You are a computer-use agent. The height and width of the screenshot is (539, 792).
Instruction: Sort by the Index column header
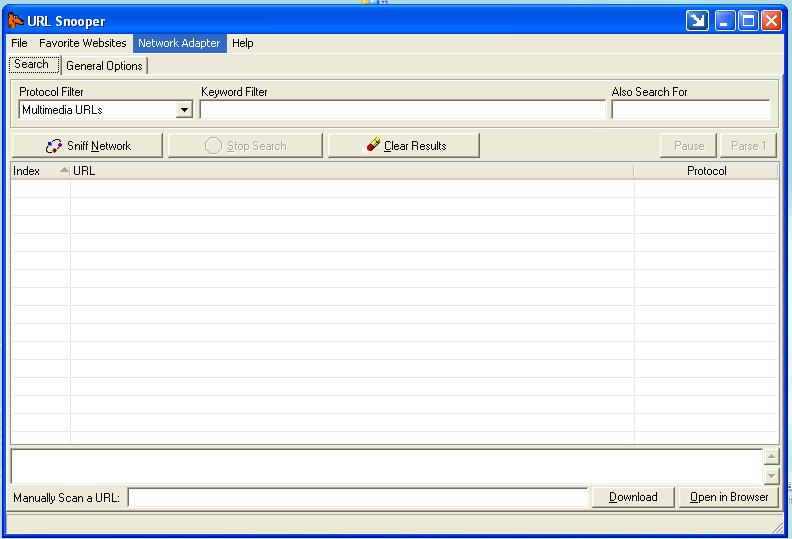pos(40,171)
